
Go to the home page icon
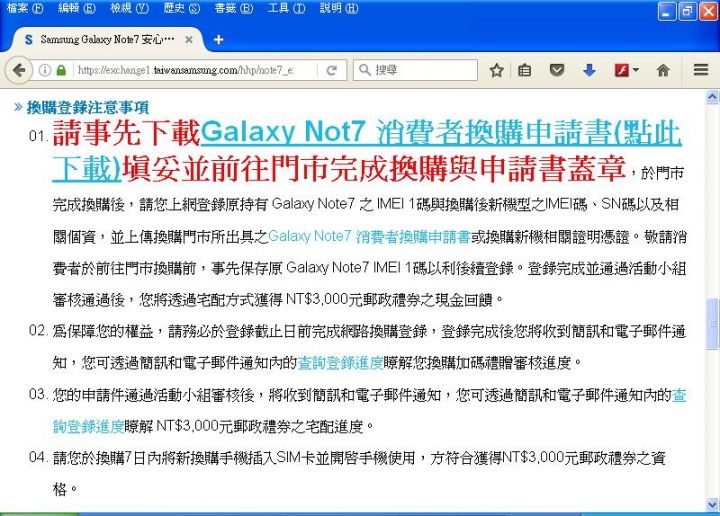(x=663, y=70)
